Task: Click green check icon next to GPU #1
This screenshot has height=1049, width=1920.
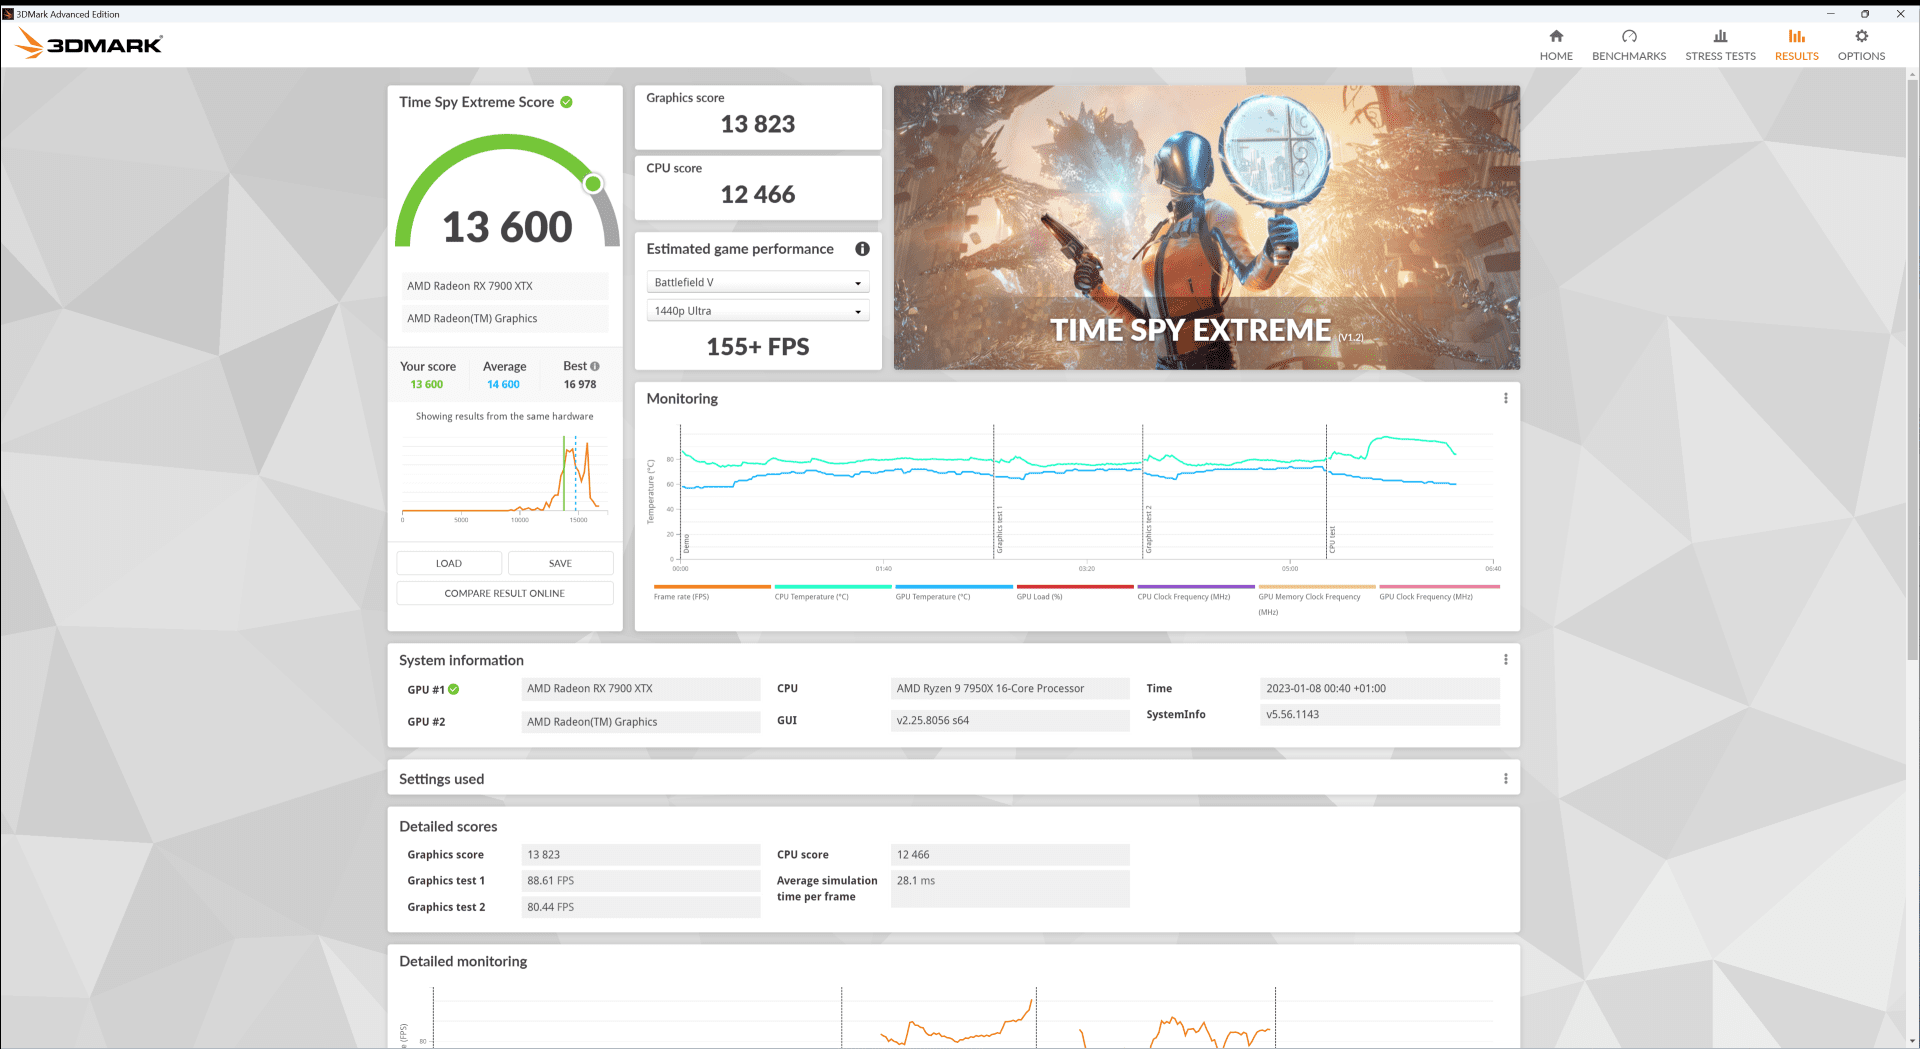Action: (x=453, y=689)
